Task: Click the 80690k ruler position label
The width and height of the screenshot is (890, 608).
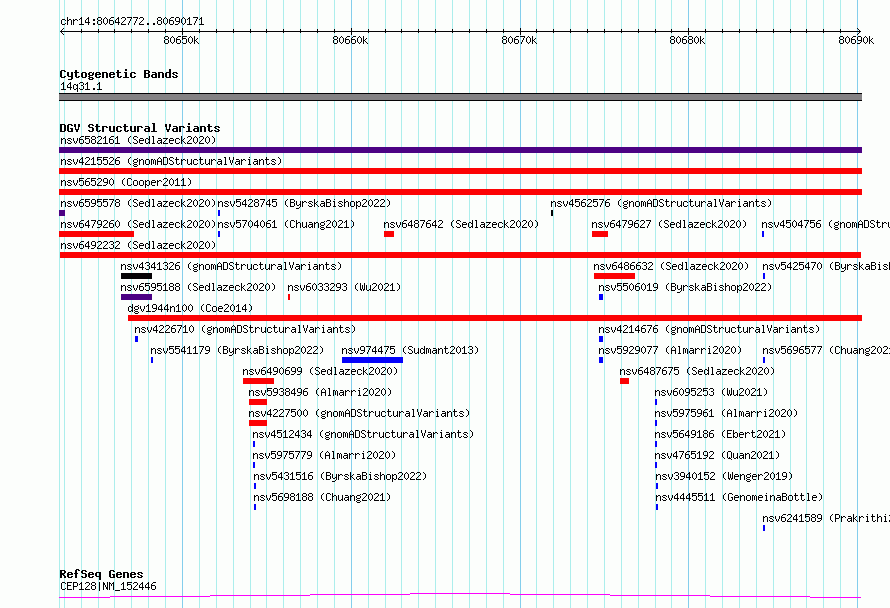Action: coord(857,40)
